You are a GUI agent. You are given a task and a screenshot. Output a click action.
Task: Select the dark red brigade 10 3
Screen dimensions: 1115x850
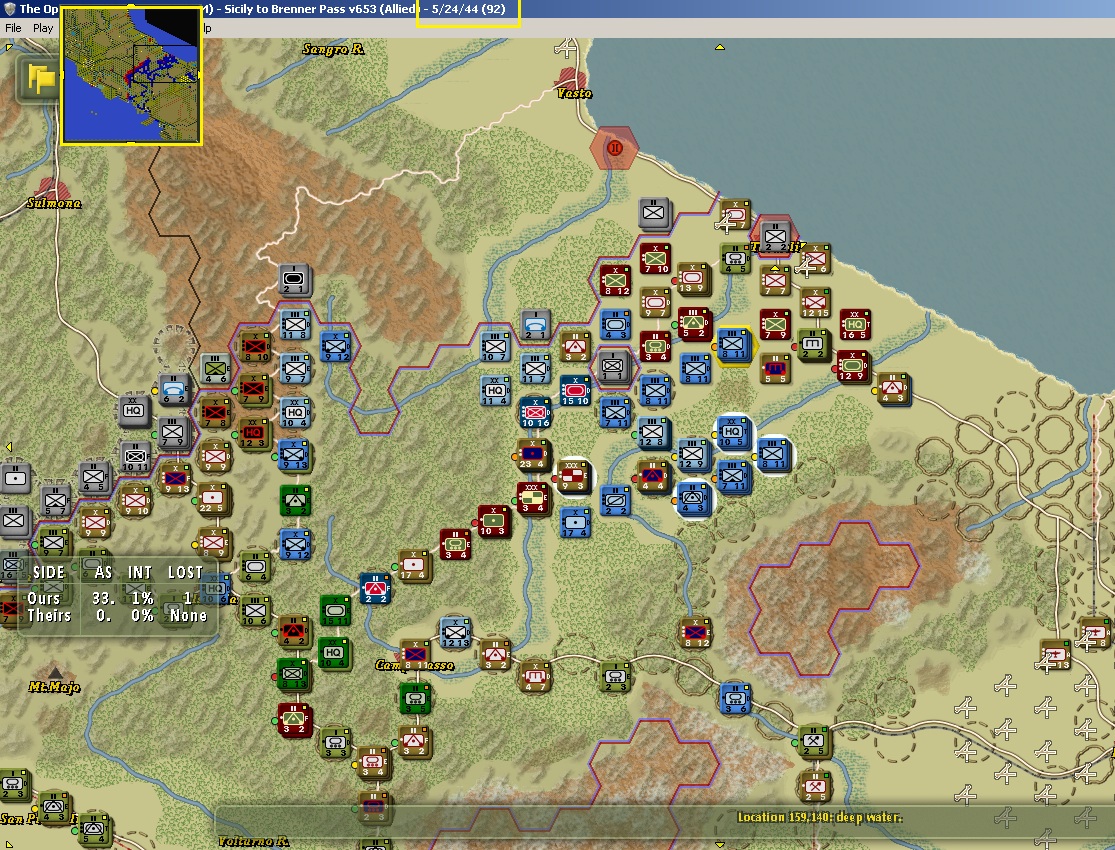(494, 521)
